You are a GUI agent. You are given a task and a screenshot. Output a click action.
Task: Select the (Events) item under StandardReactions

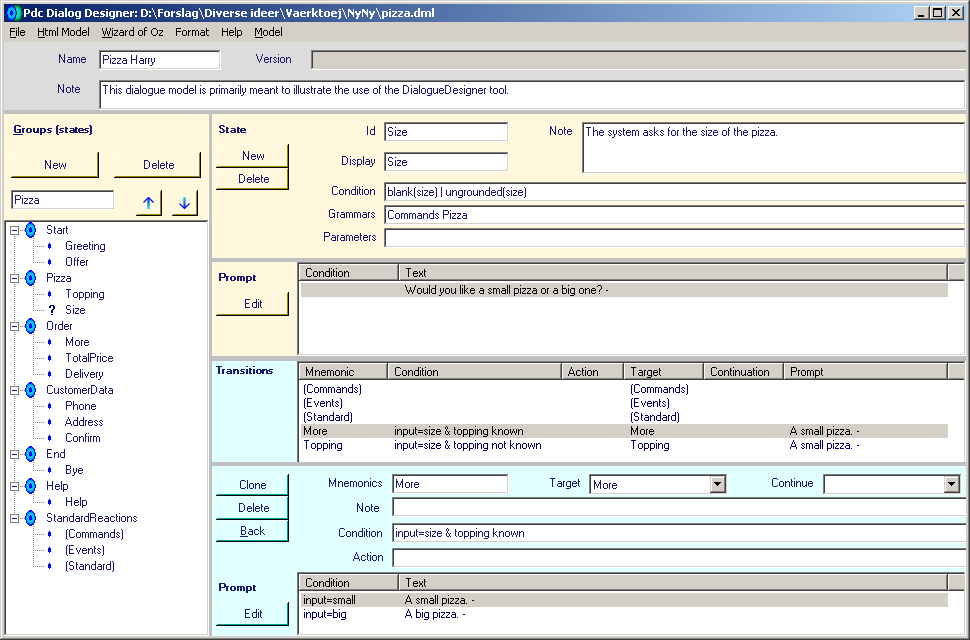85,550
